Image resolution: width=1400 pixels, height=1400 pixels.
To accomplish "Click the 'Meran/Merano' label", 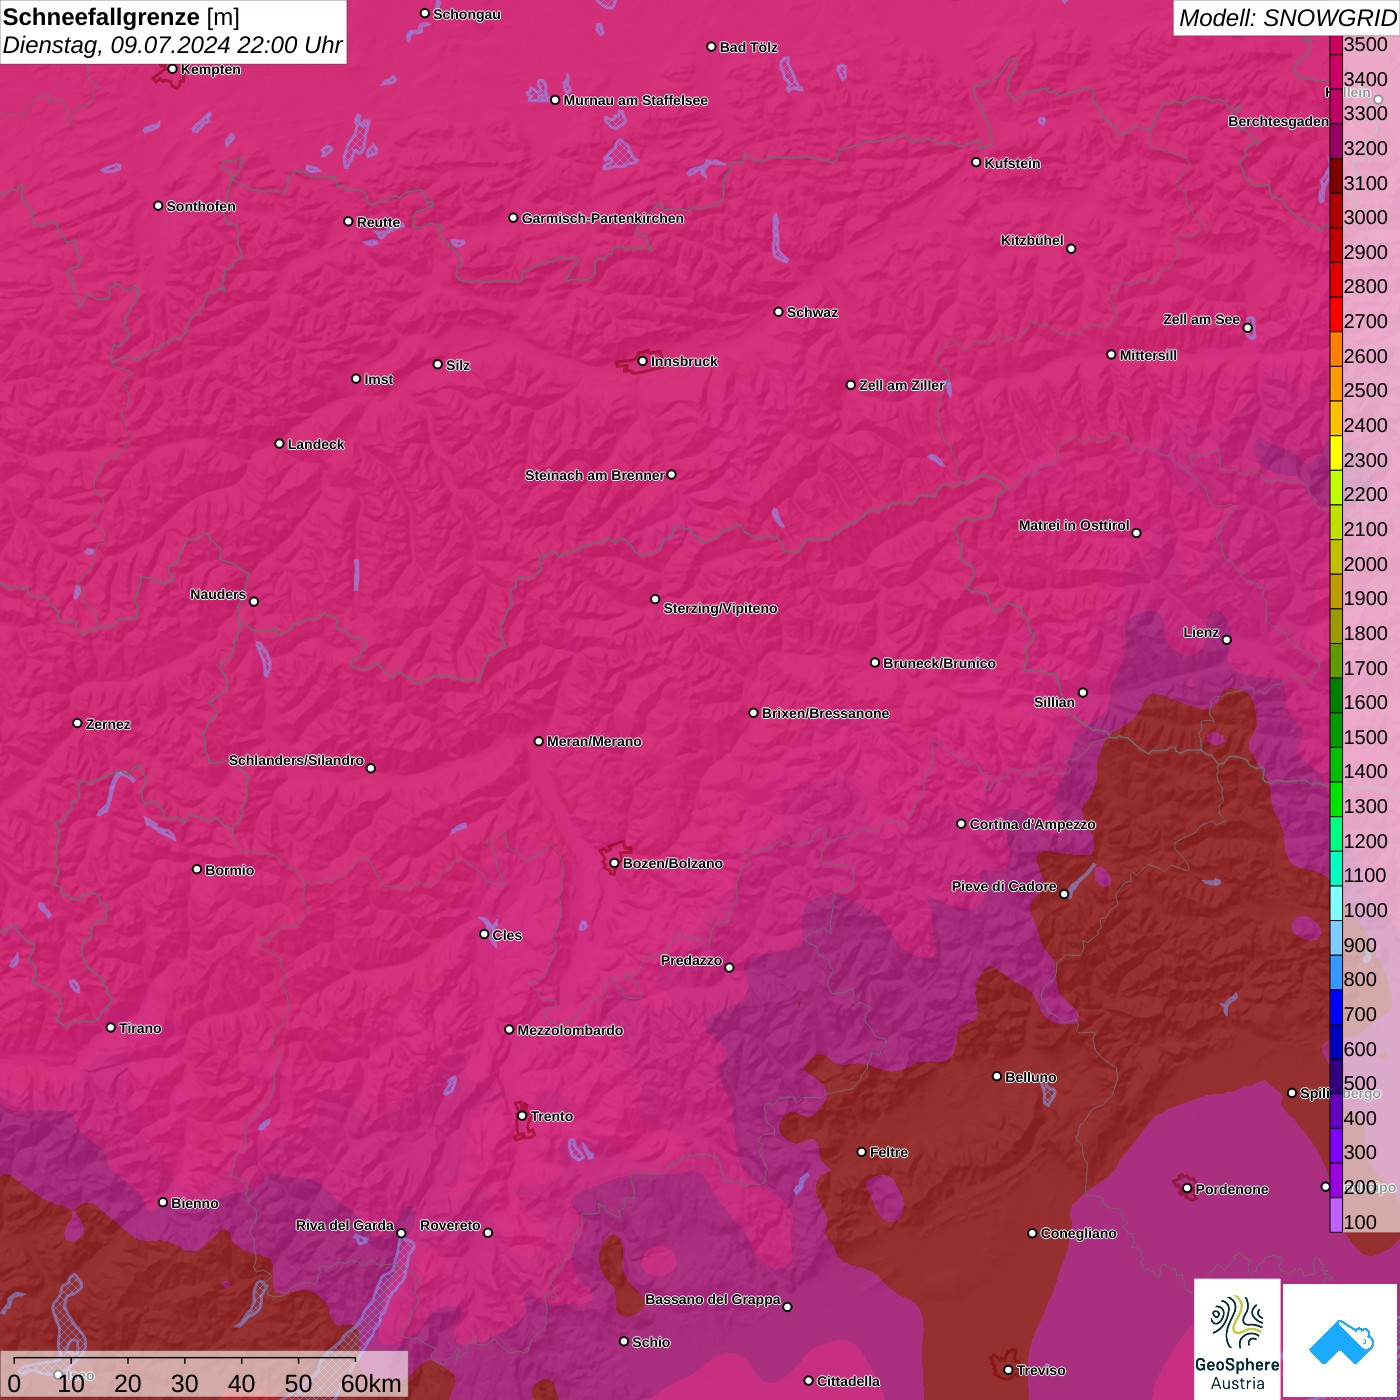I will [x=594, y=741].
